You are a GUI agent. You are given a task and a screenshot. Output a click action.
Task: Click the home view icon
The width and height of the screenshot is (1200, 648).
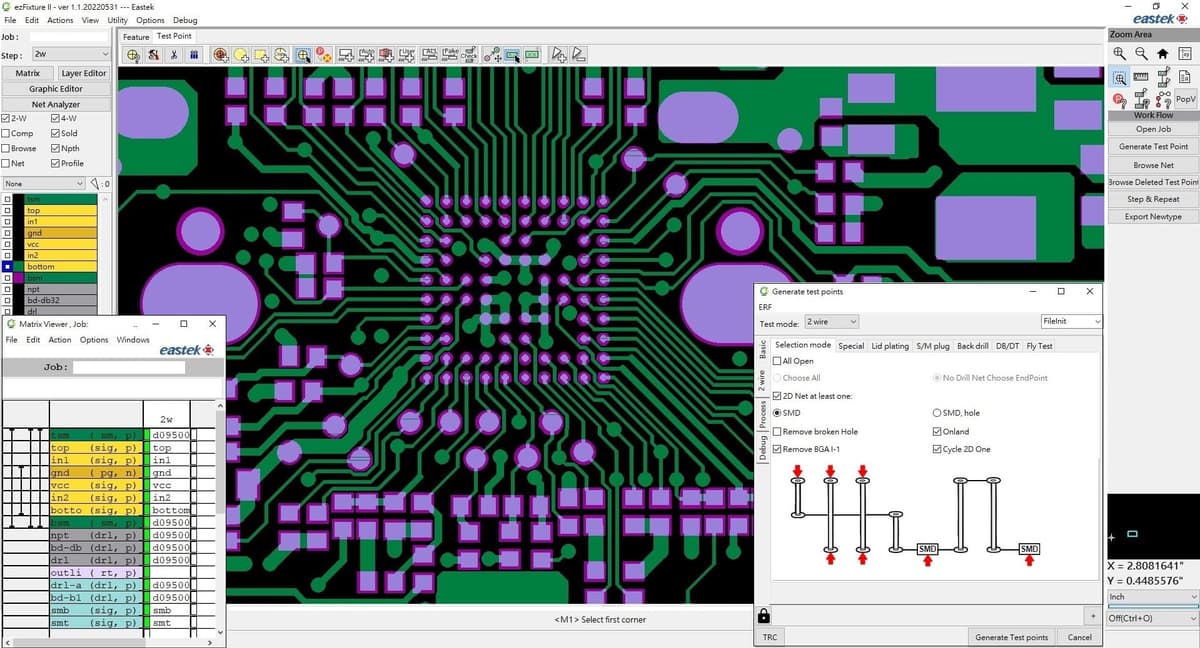pos(1162,54)
